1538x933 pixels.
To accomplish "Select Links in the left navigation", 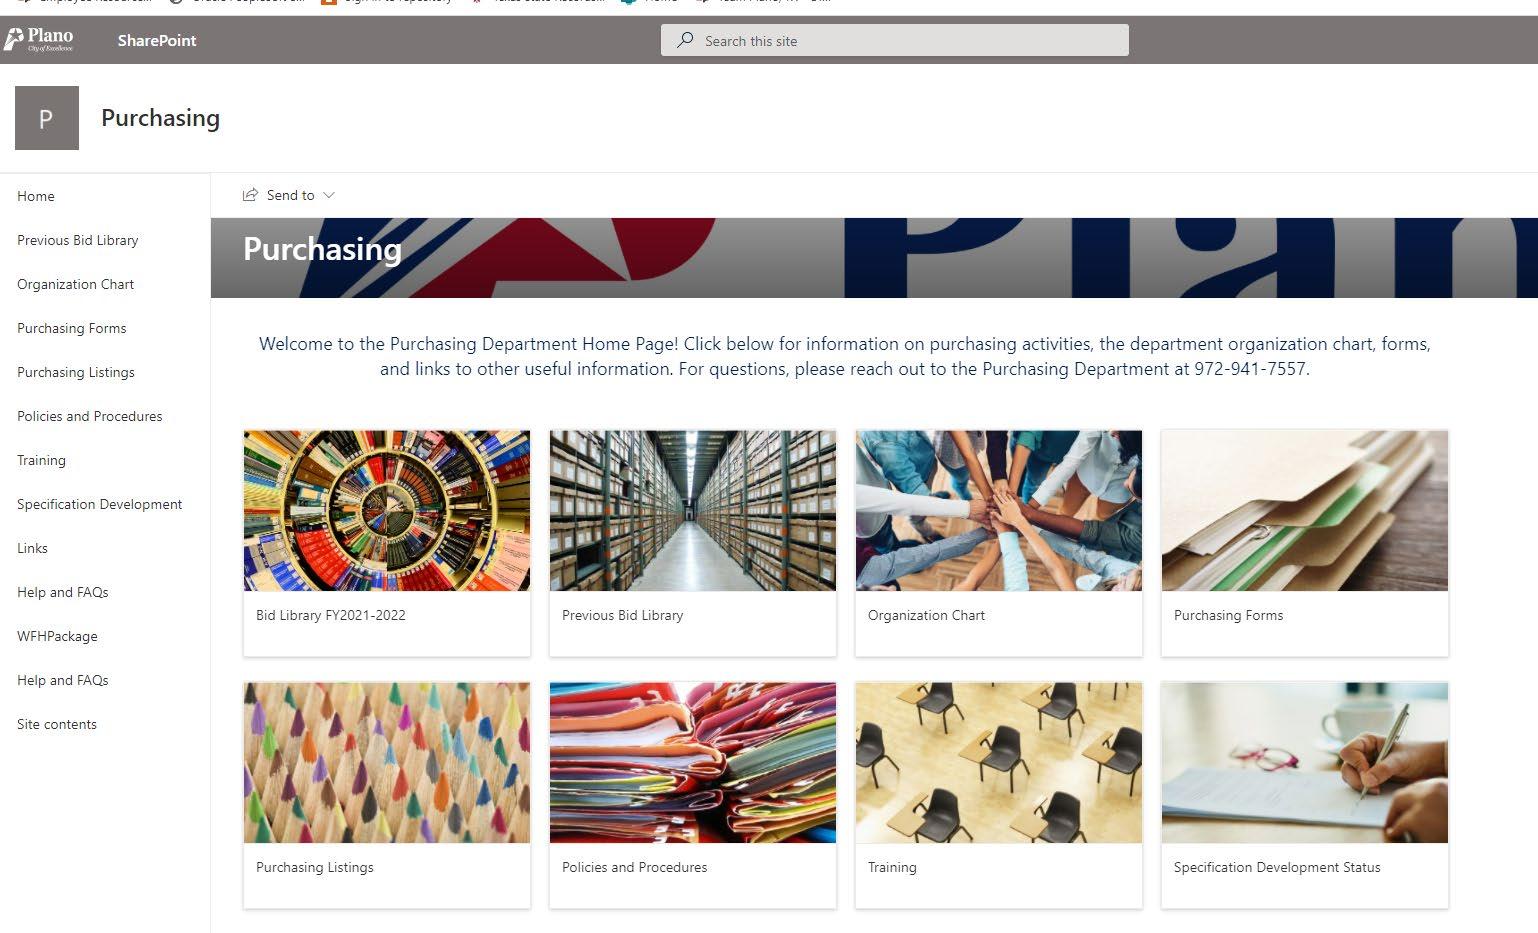I will (32, 548).
